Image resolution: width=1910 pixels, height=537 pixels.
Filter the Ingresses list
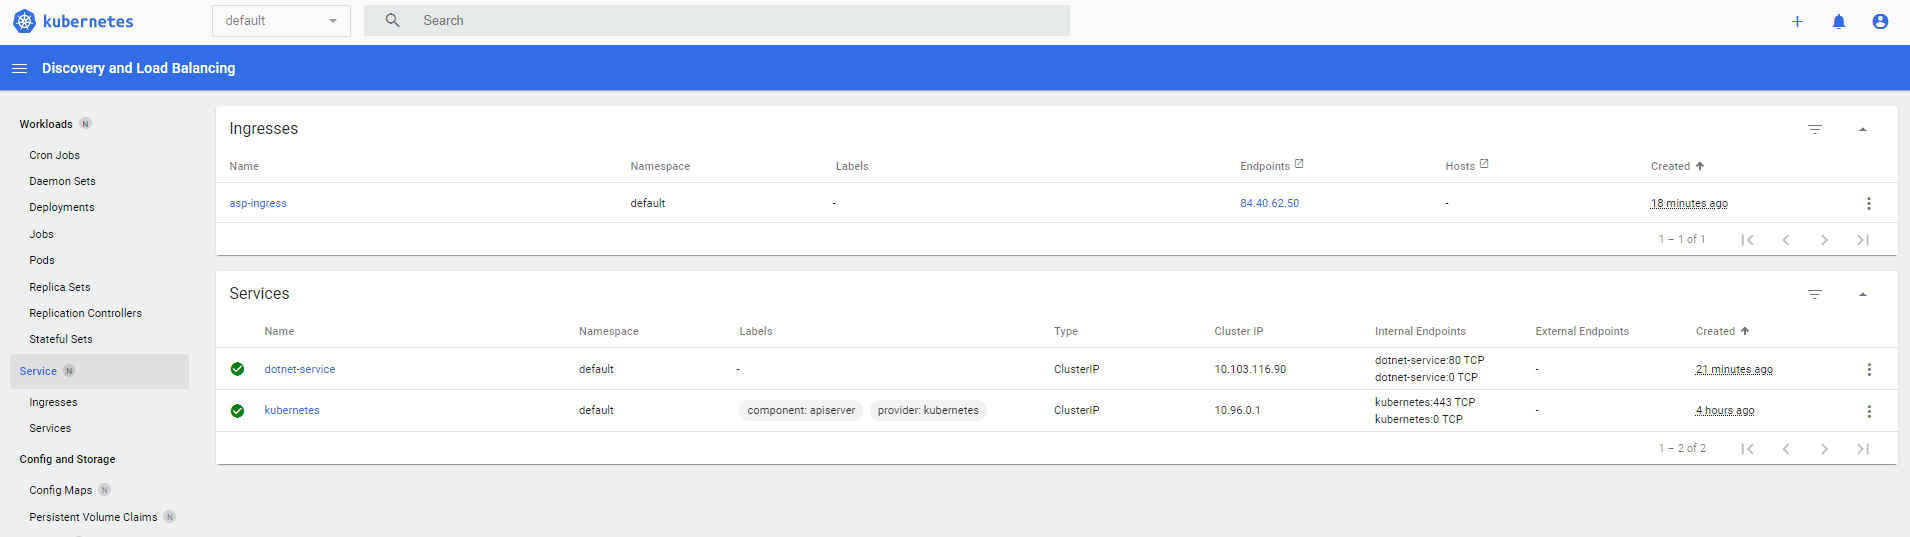tap(1814, 129)
